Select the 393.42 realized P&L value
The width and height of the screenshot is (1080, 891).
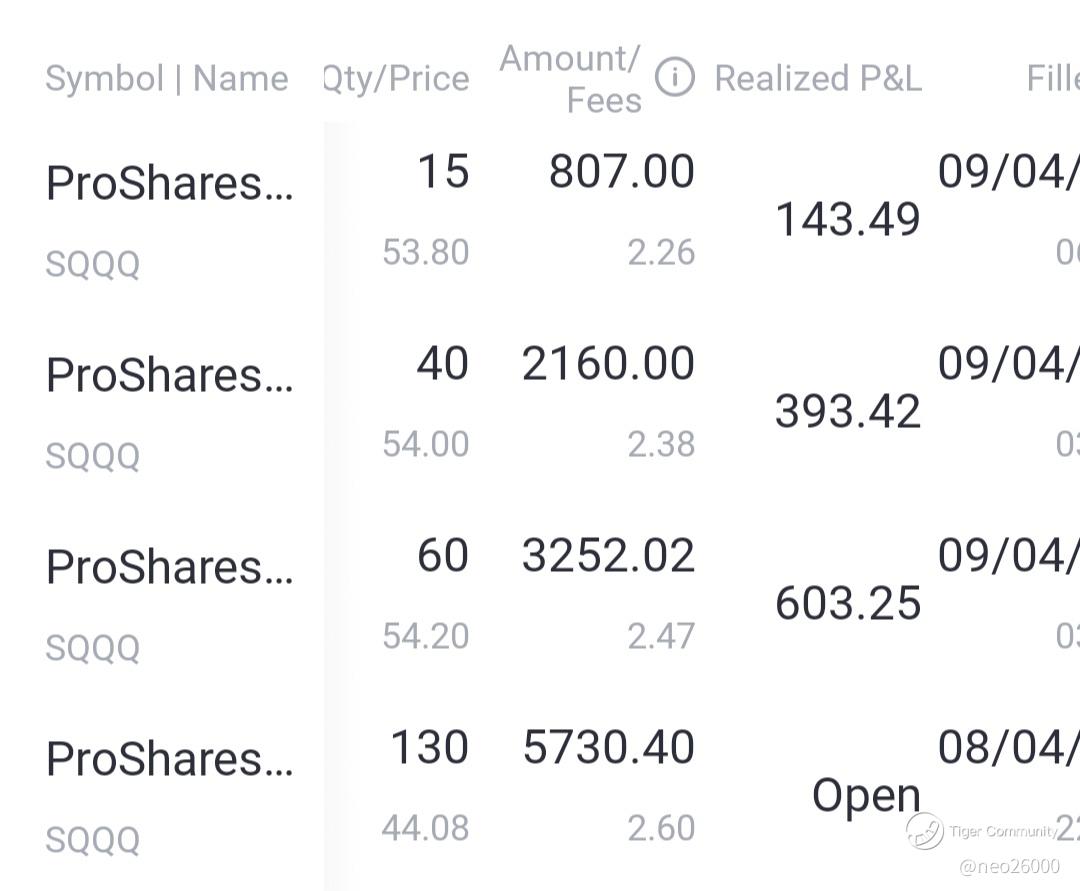coord(848,411)
